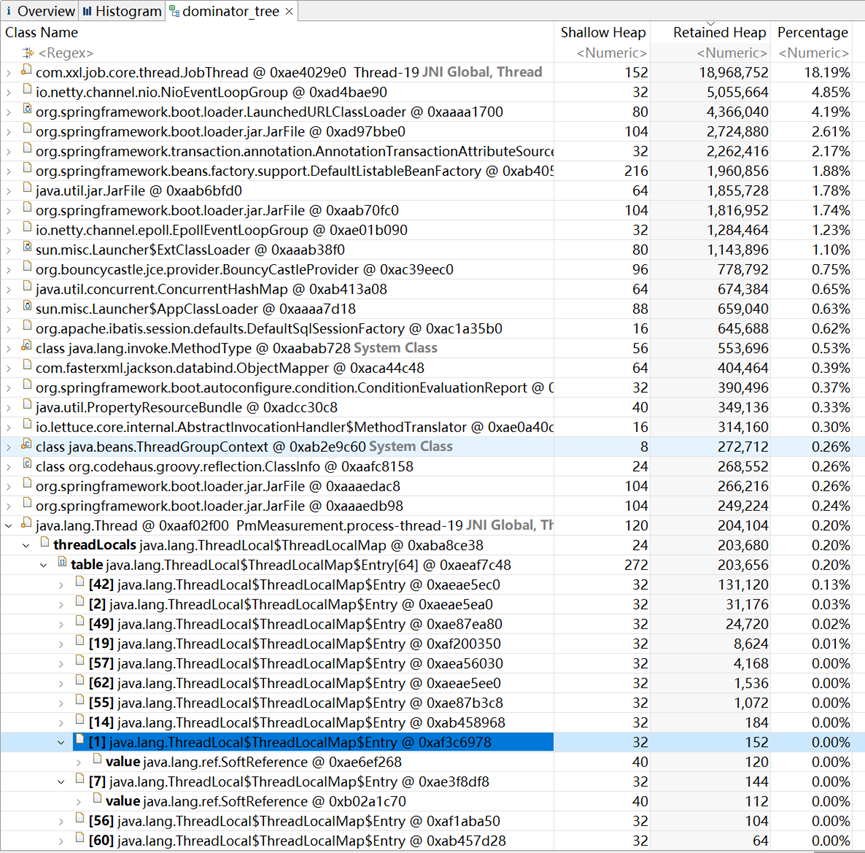Expand the com.xxl.job.core.thread.JobThread row
Screen dimensions: 865x853
pos(8,73)
